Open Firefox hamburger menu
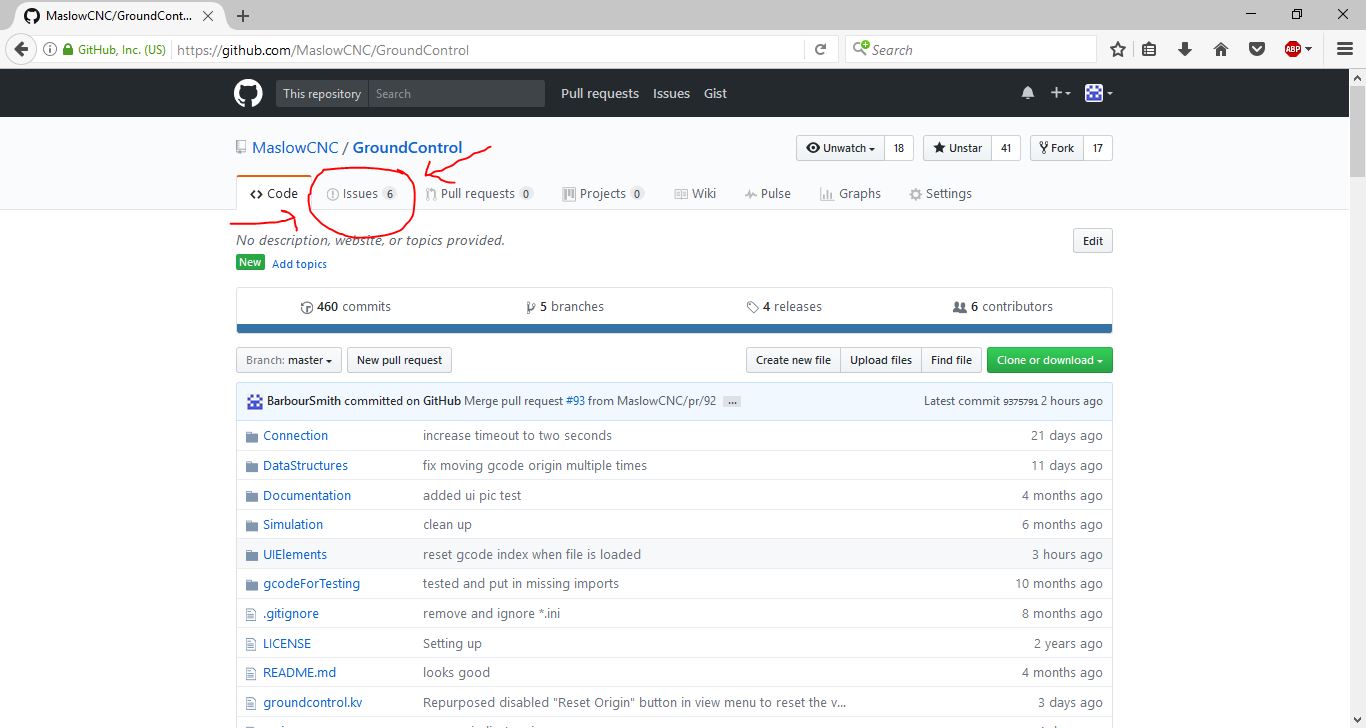This screenshot has width=1366, height=728. 1345,49
